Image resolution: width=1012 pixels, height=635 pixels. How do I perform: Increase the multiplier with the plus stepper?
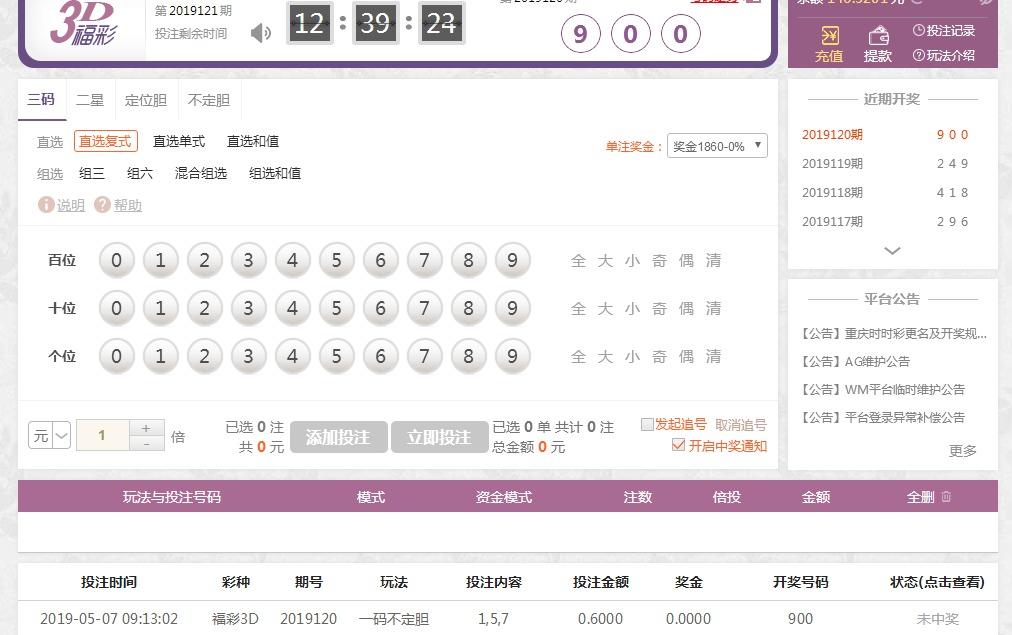pos(147,428)
